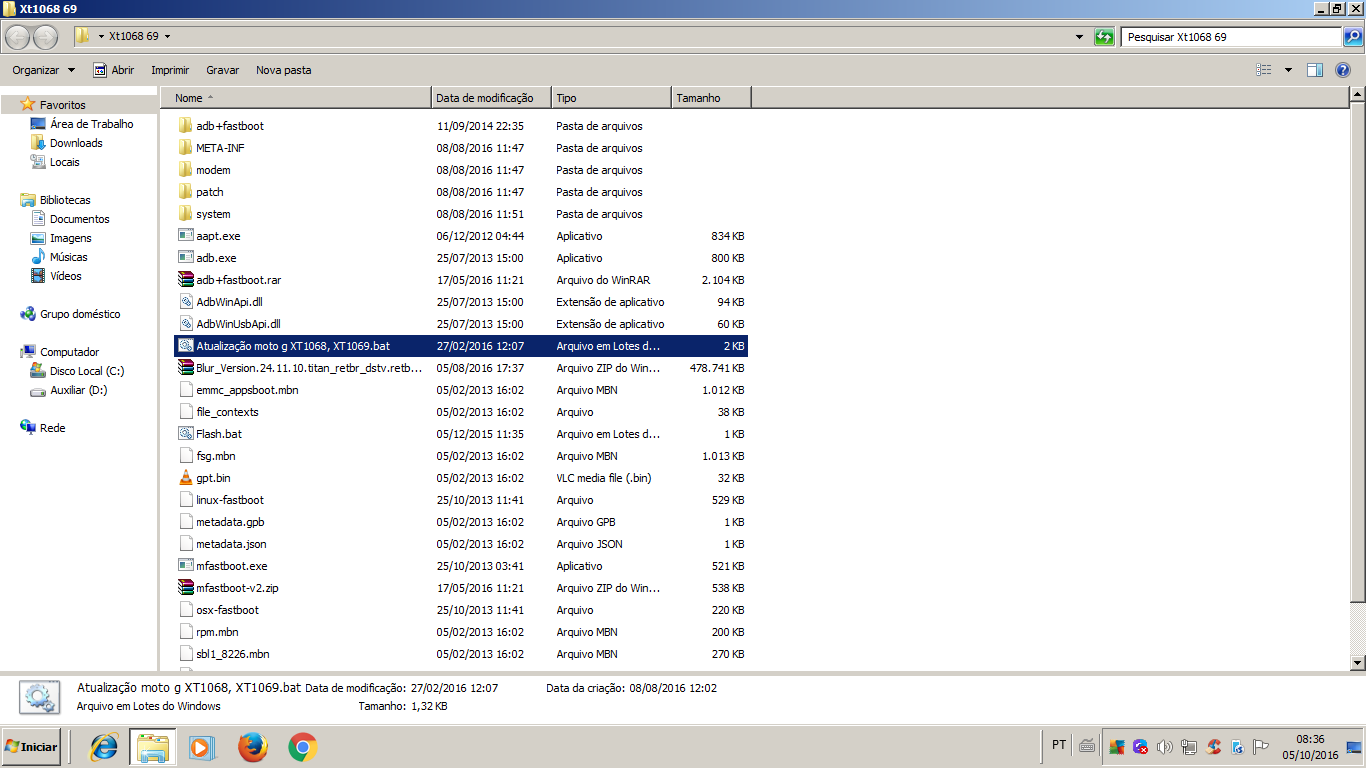Select the file_contexts entry
Image resolution: width=1366 pixels, height=768 pixels.
(227, 412)
